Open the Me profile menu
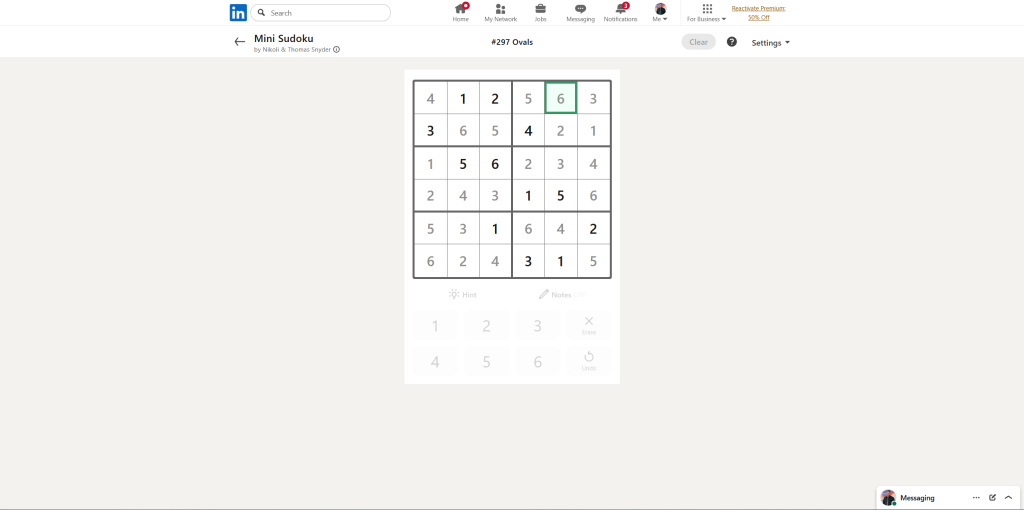This screenshot has width=1024, height=510. (660, 12)
